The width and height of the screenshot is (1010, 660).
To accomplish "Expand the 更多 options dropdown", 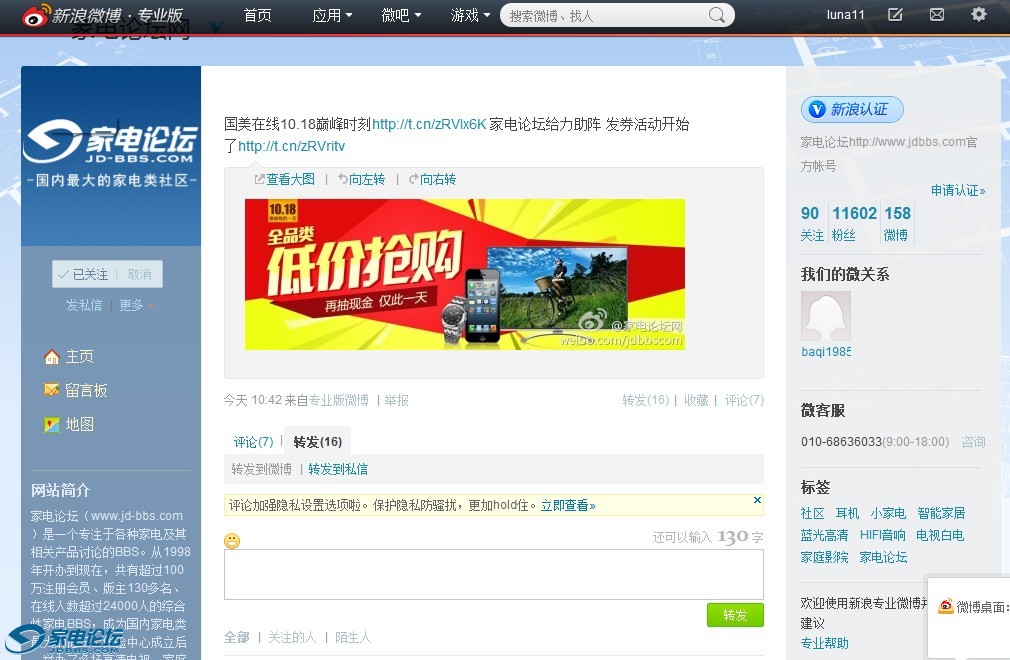I will (x=137, y=305).
